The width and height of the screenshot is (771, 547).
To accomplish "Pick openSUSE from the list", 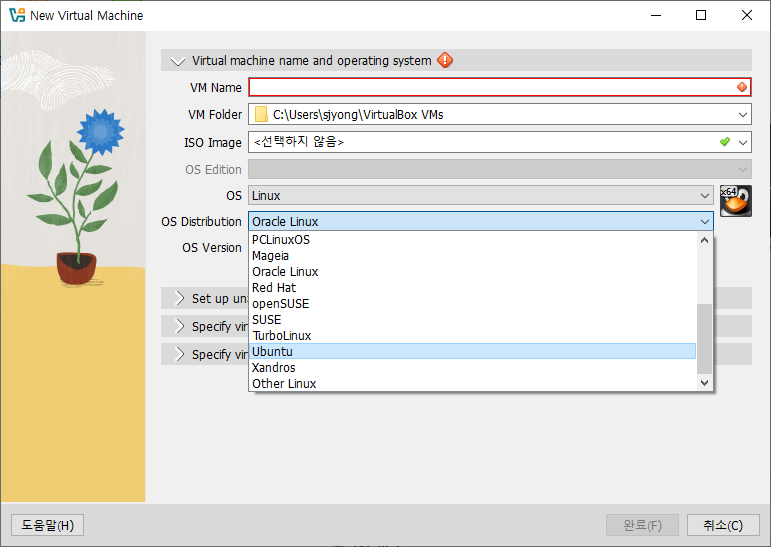I will coord(473,304).
